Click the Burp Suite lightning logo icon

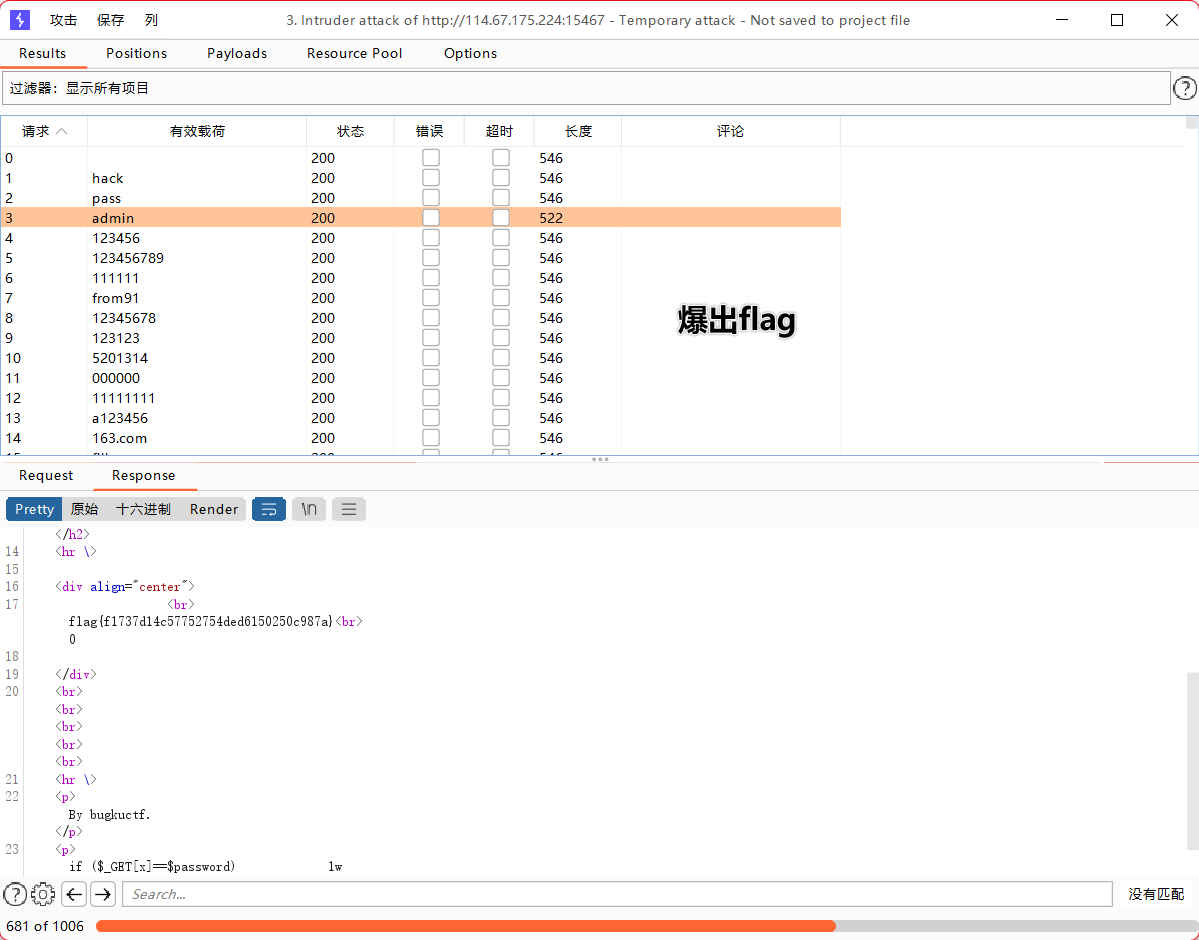point(20,20)
